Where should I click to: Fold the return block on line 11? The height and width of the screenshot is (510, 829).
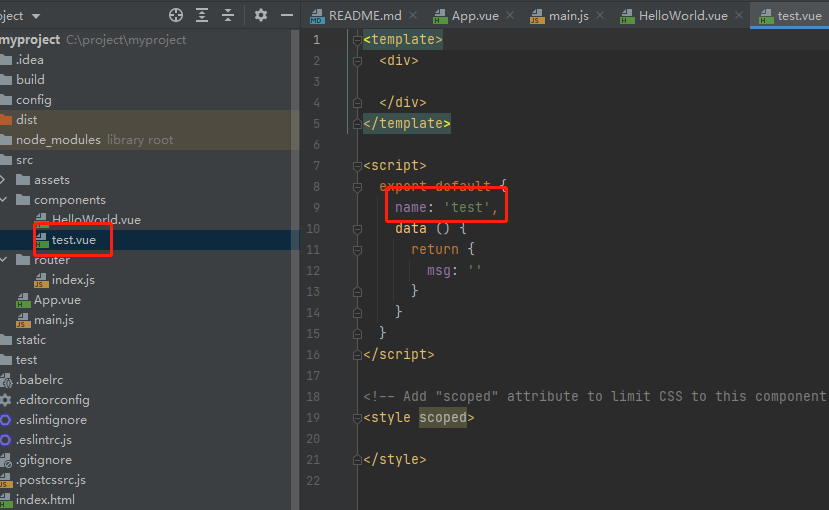pos(357,250)
